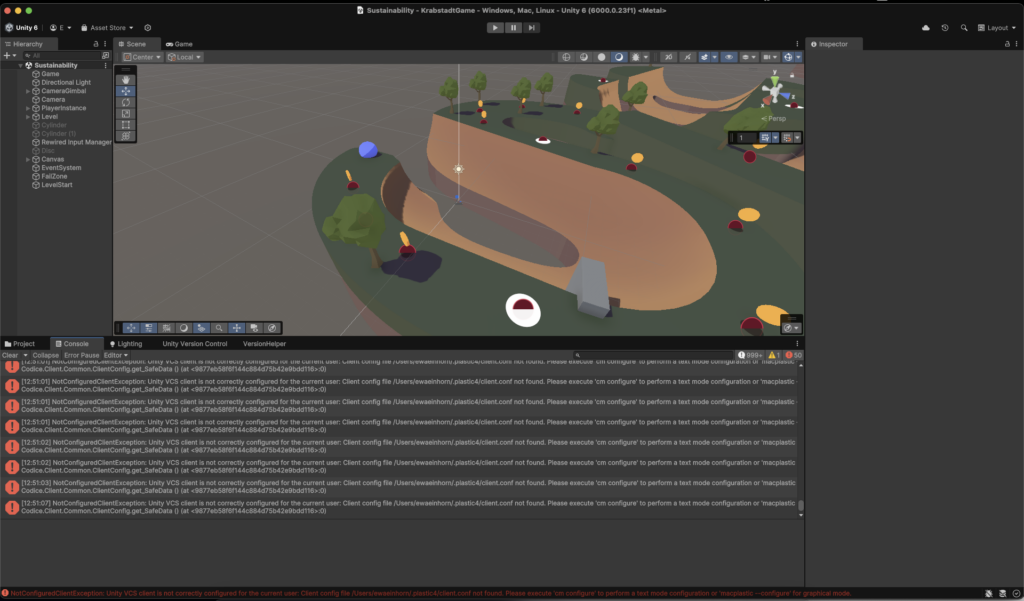Select the Hand view tool

pos(125,80)
